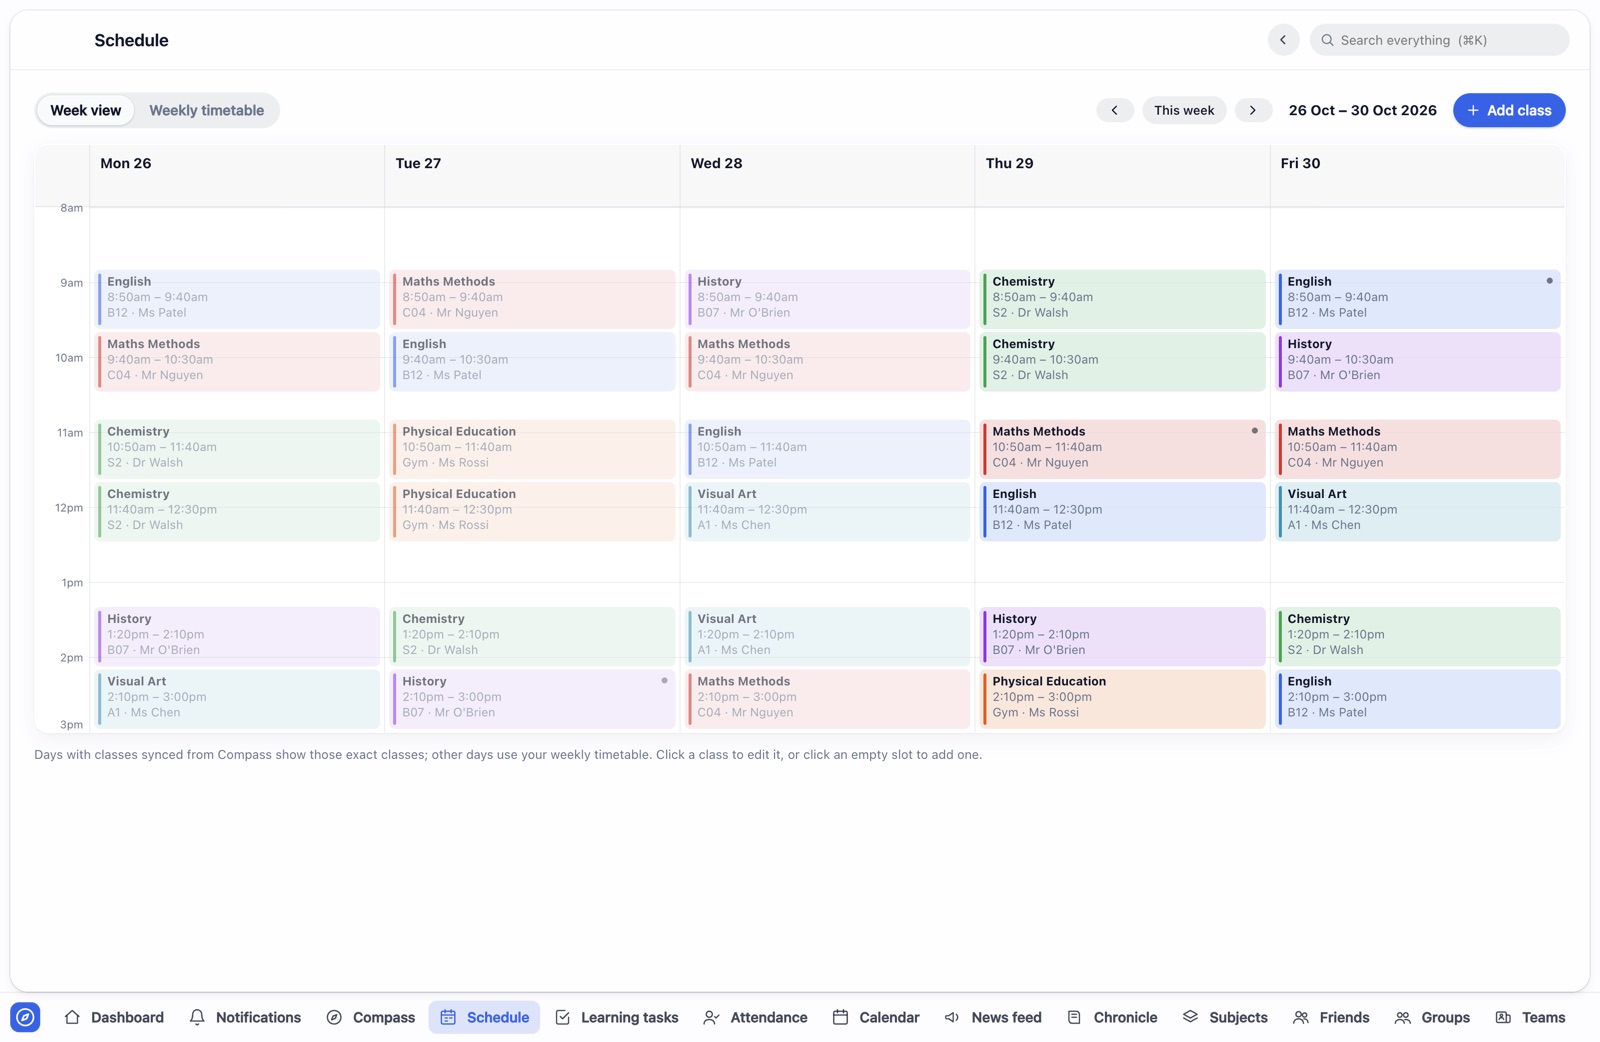Open Notifications bell icon

pyautogui.click(x=197, y=1017)
